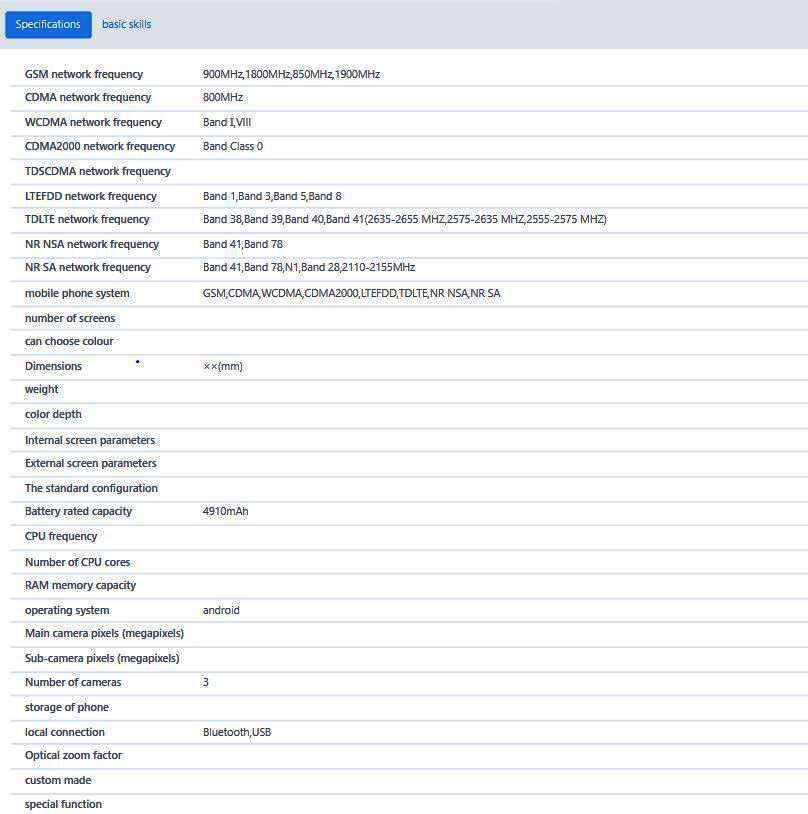Viewport: 808px width, 814px height.
Task: Open the basic skills tab
Action: coord(127,24)
